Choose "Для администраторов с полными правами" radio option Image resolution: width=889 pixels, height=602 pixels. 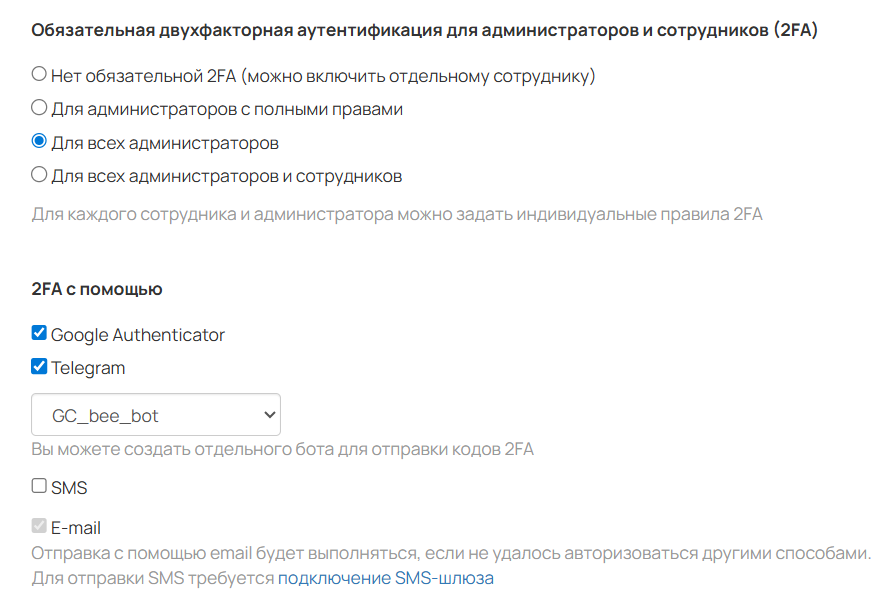(x=39, y=108)
